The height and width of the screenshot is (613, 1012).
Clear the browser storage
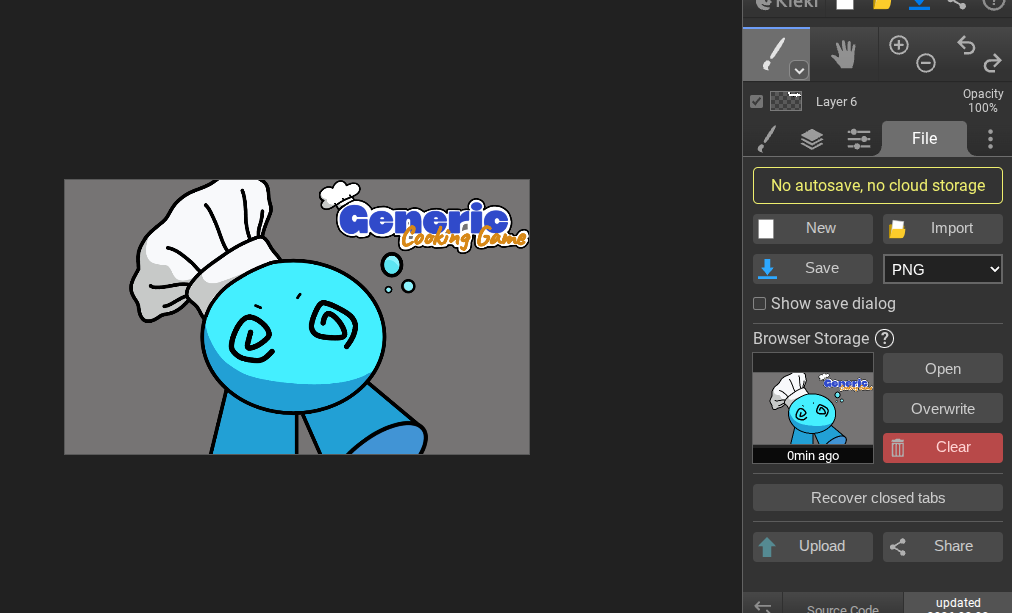click(942, 447)
